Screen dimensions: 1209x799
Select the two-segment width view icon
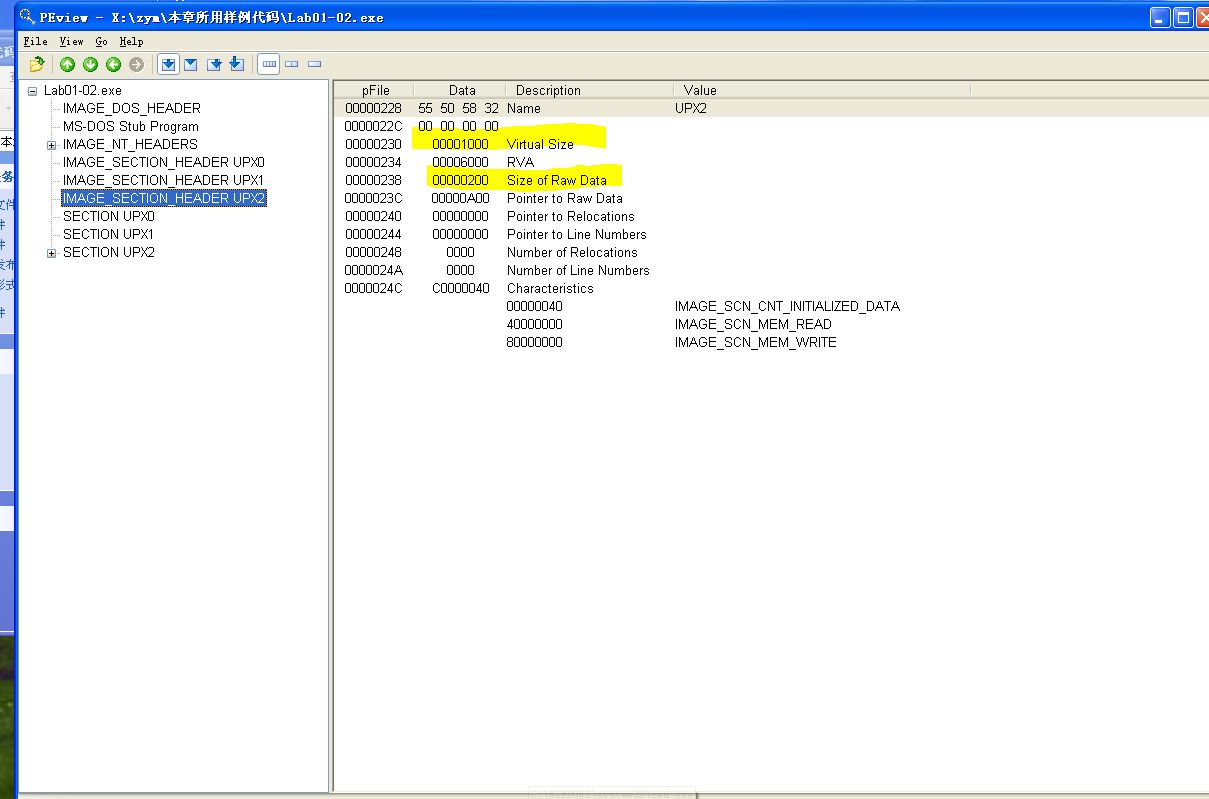pyautogui.click(x=292, y=65)
